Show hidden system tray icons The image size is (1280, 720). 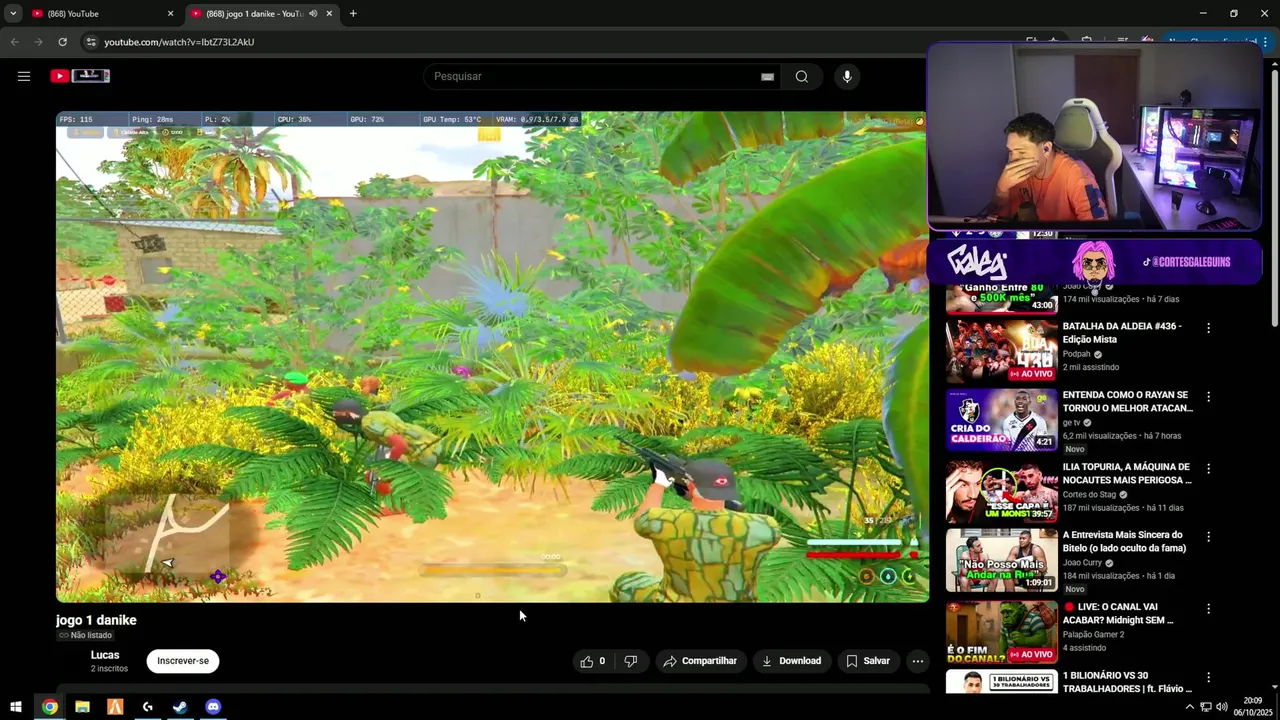(1191, 707)
